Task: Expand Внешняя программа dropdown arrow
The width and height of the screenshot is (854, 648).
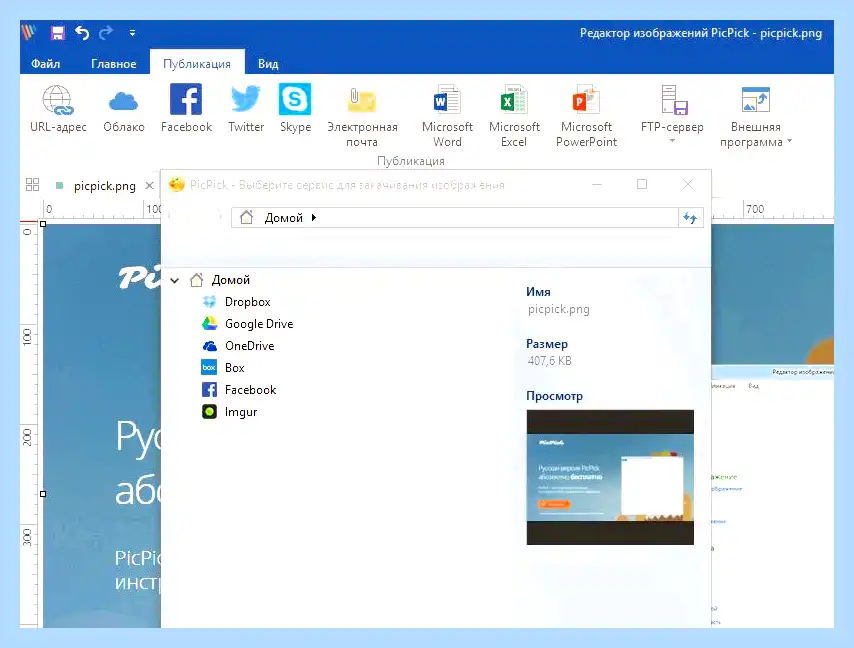Action: tap(789, 142)
